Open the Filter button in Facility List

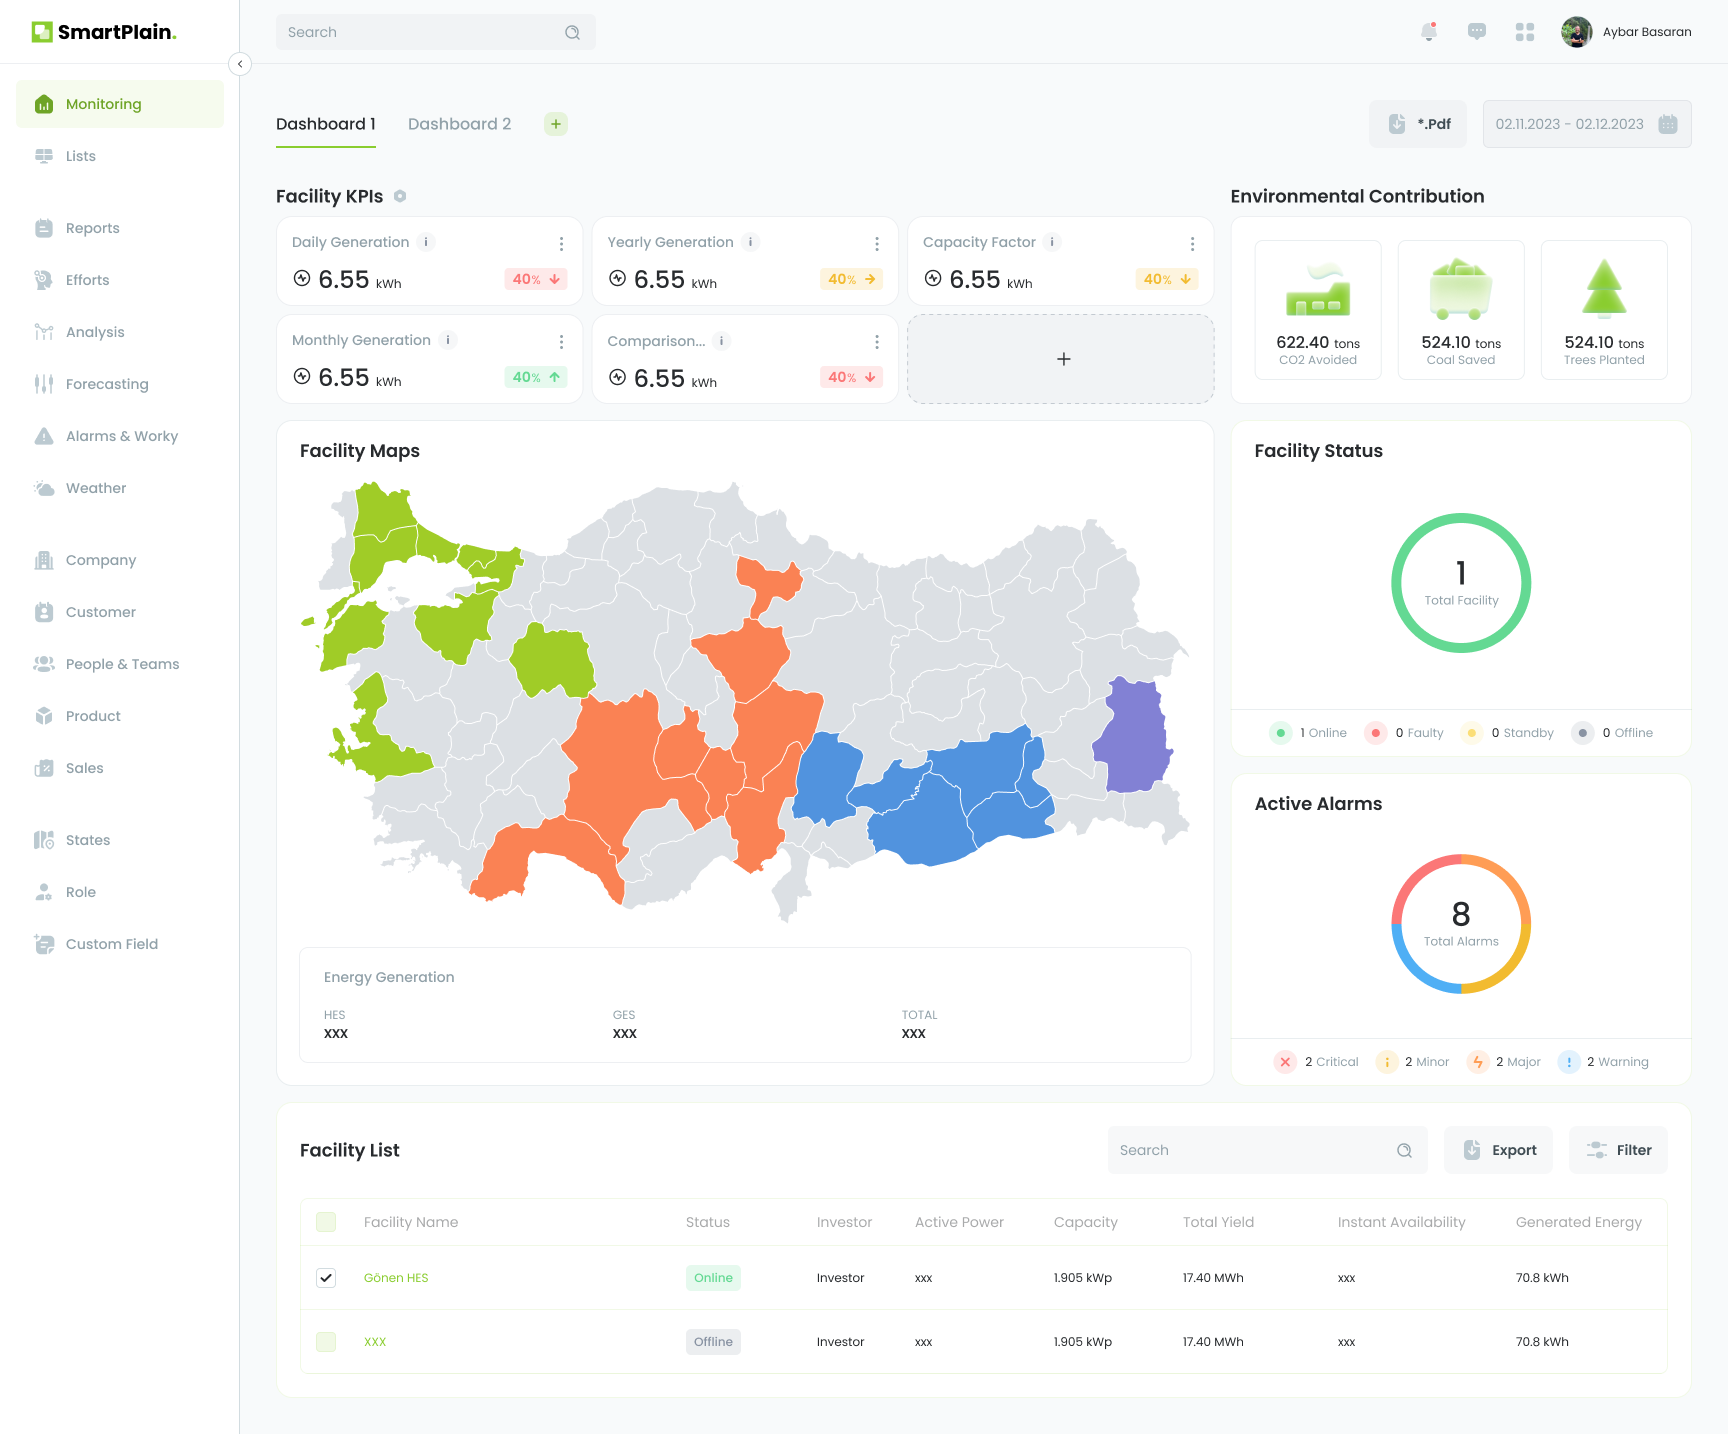tap(1618, 1150)
